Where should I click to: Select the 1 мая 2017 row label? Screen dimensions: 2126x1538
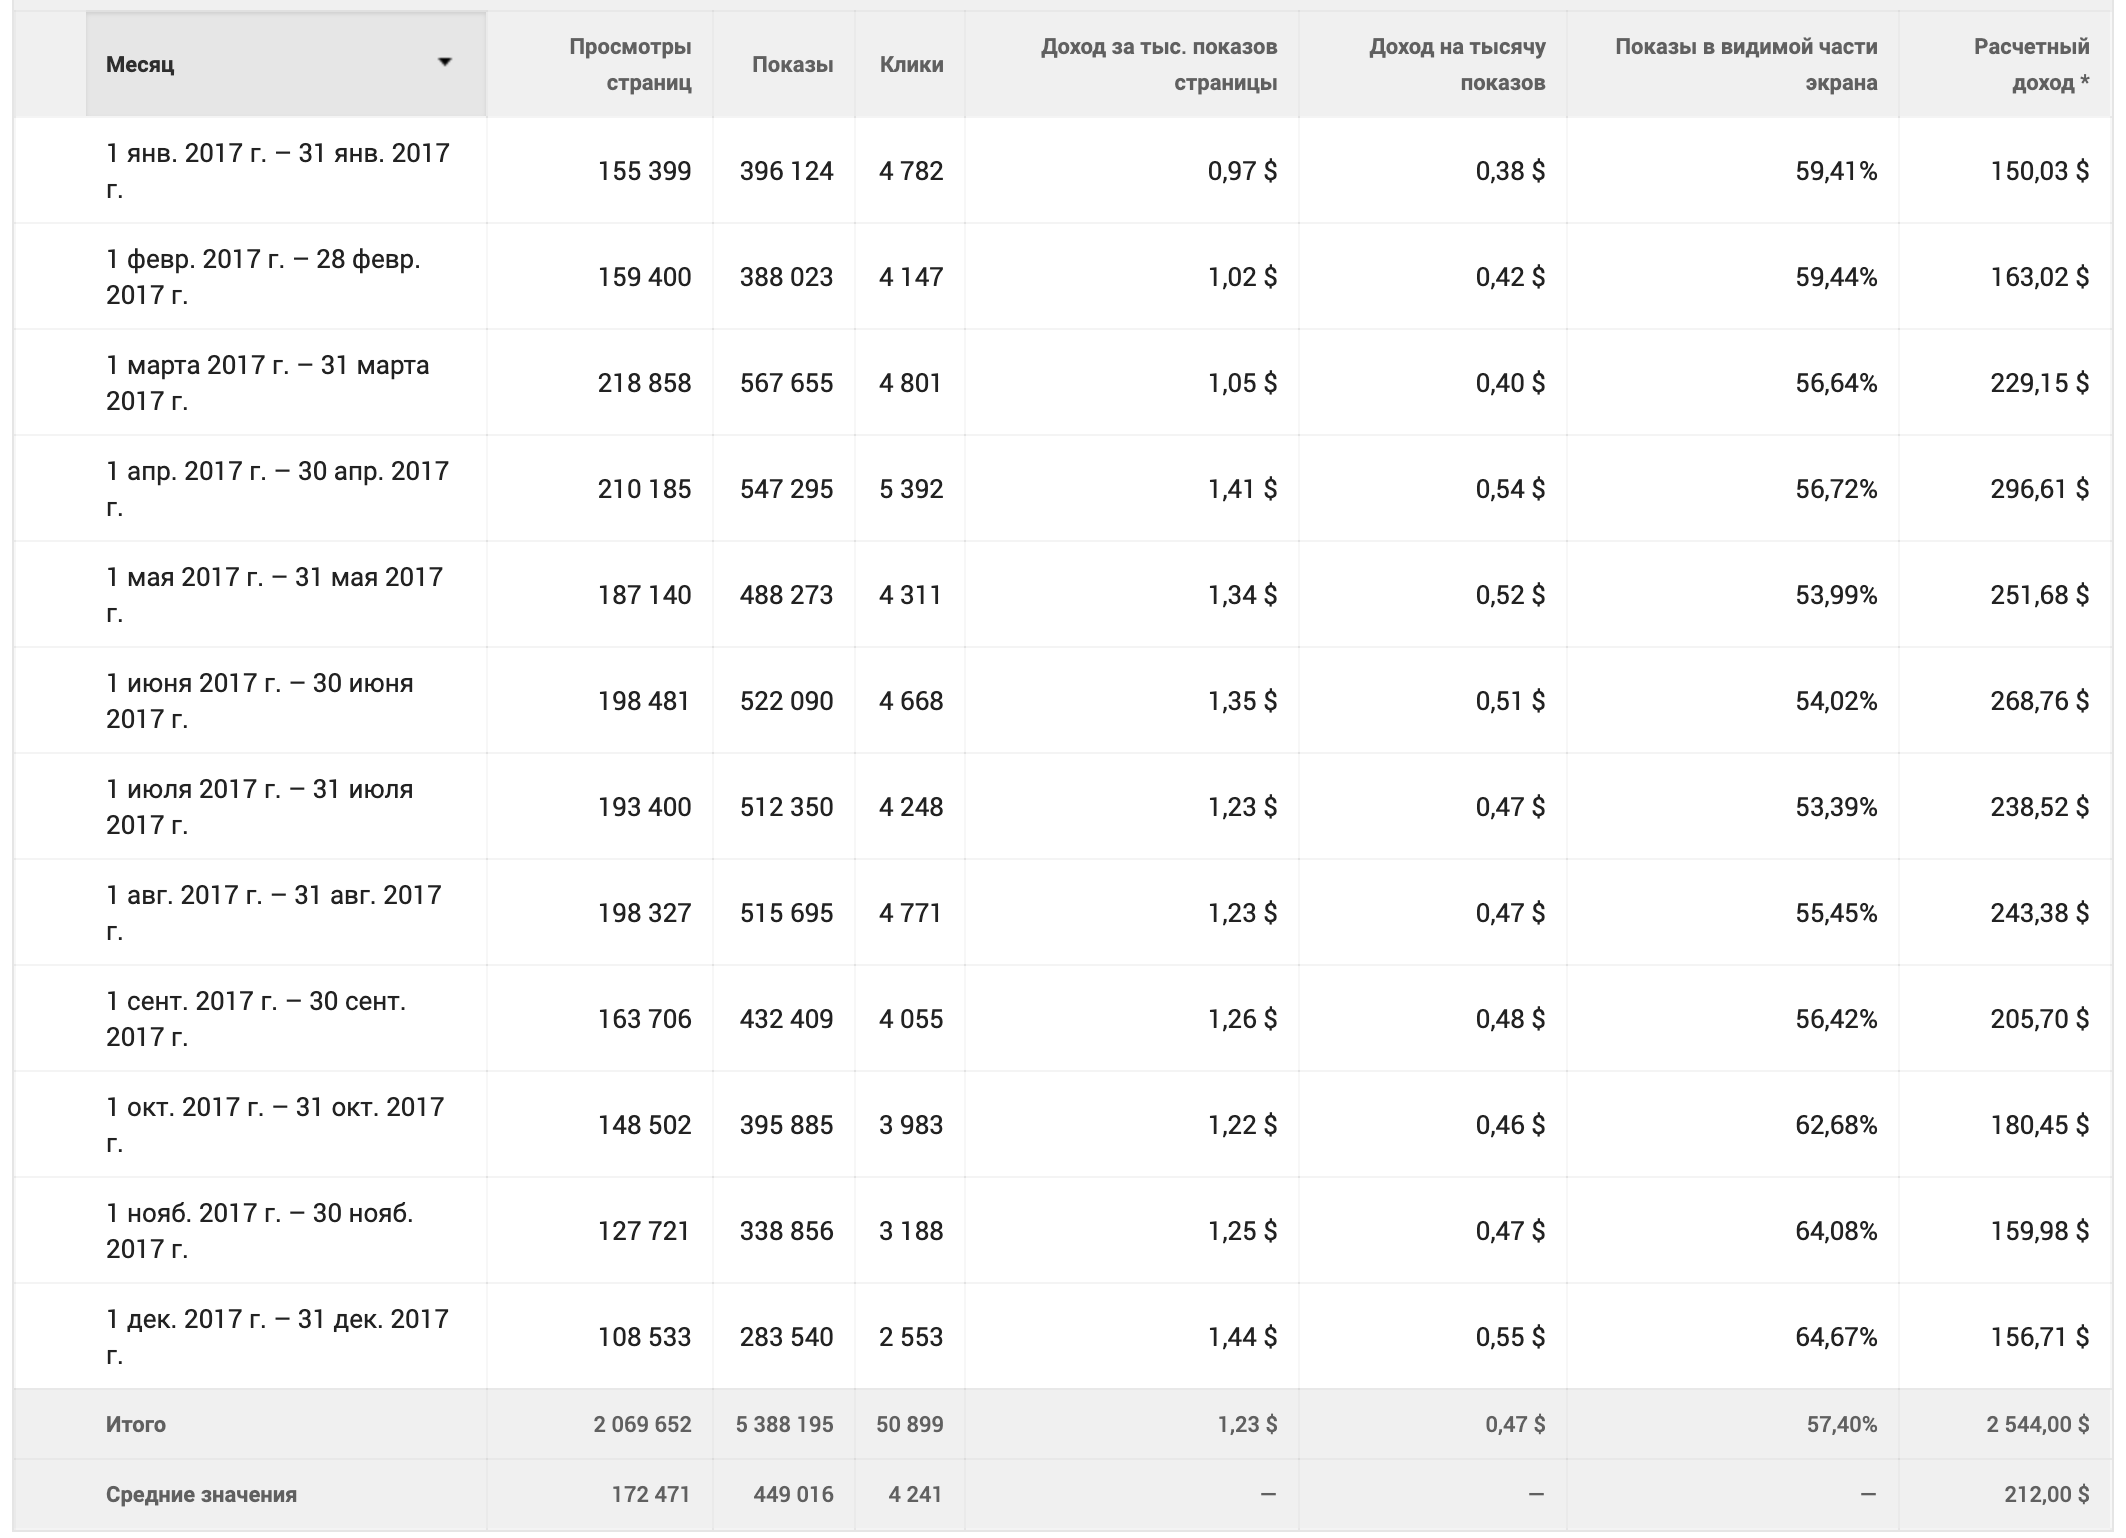tap(274, 594)
